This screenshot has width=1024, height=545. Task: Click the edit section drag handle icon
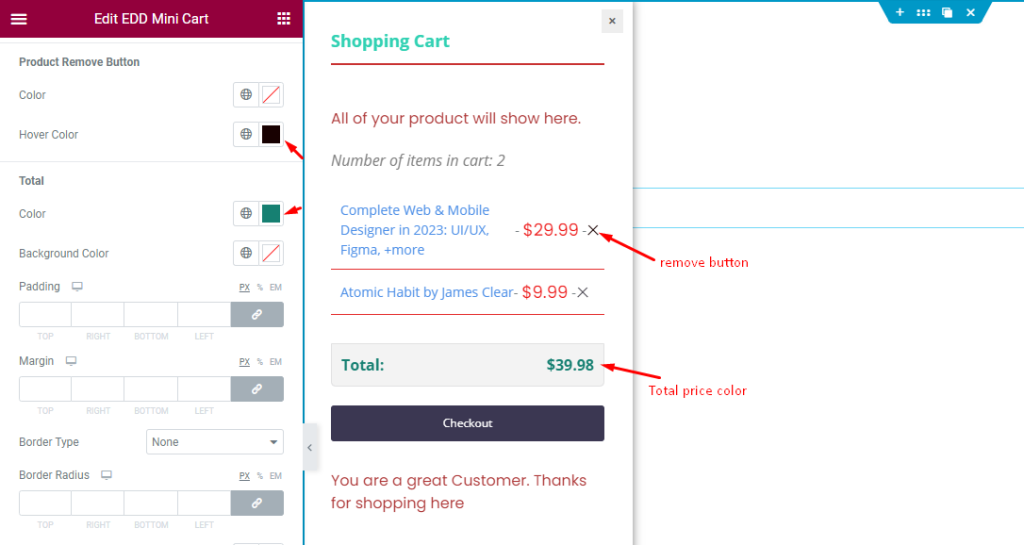(x=923, y=12)
